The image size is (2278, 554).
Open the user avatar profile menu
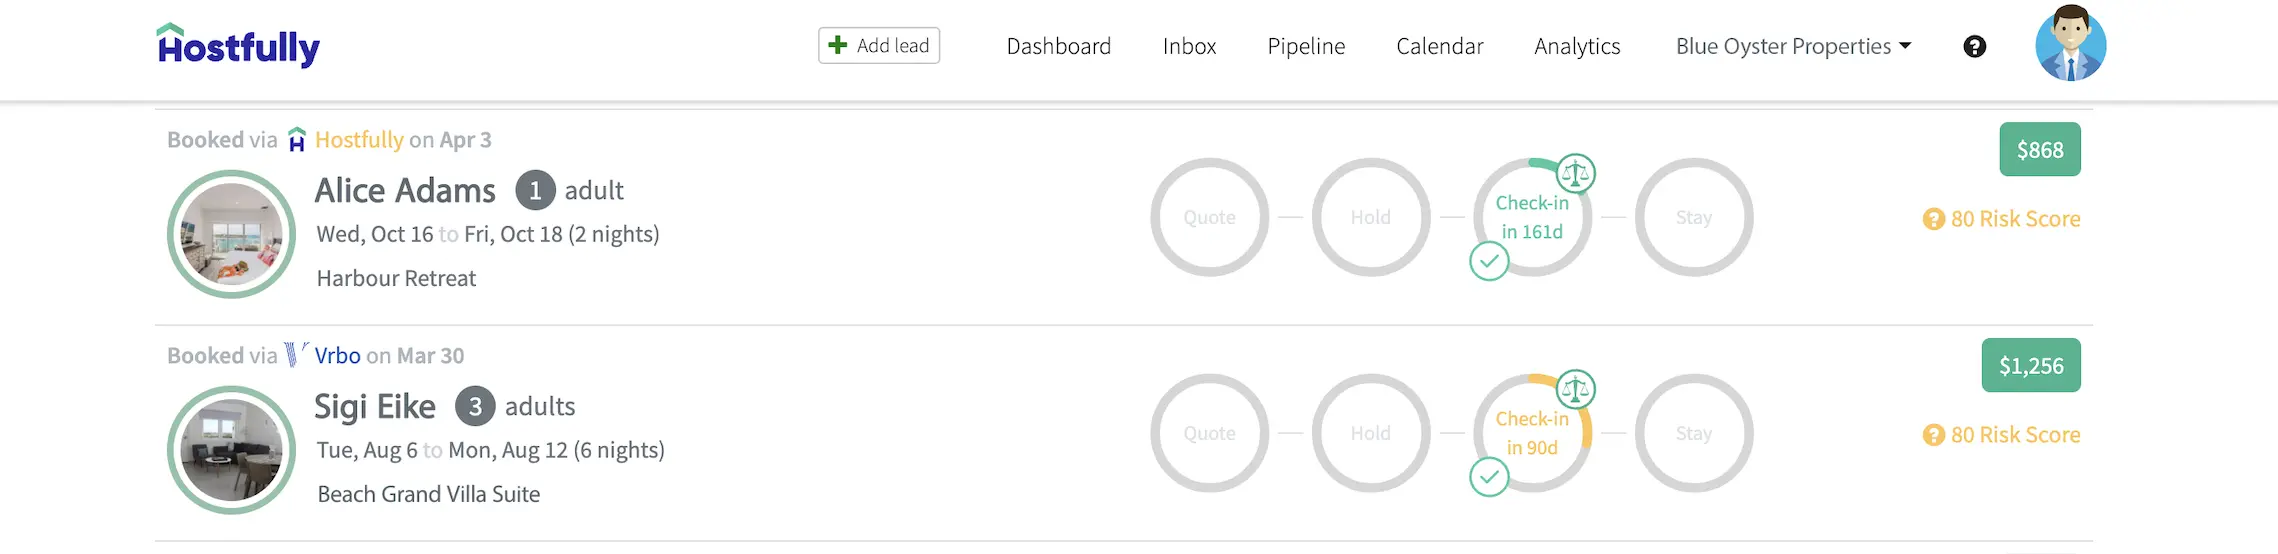click(x=2070, y=44)
